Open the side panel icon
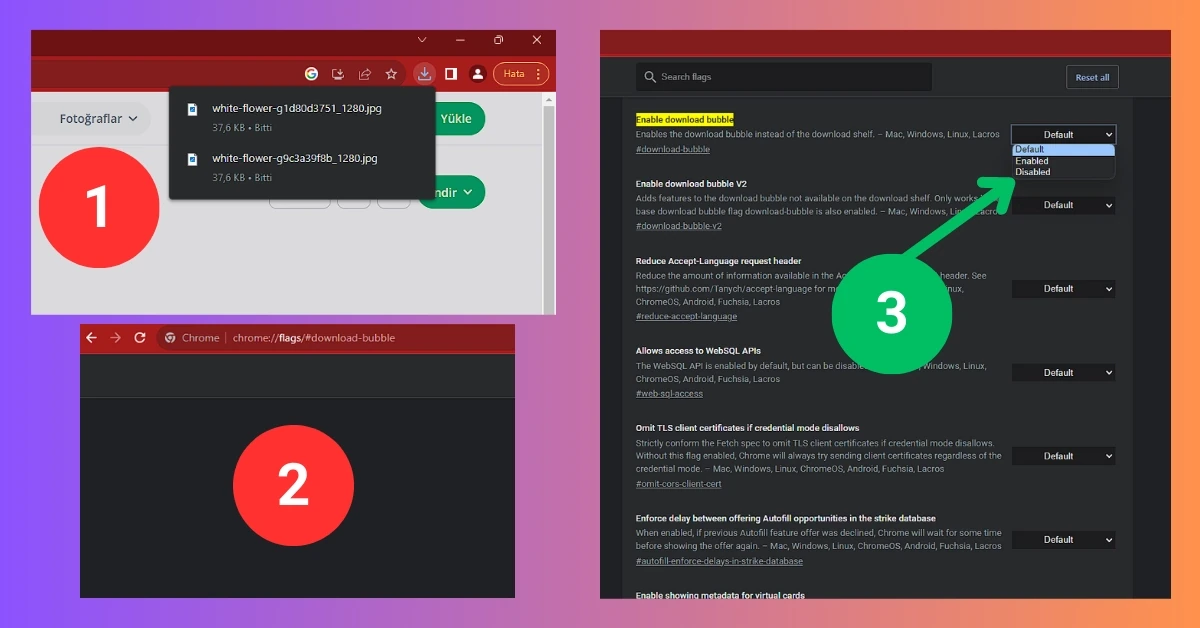1200x628 pixels. (452, 73)
